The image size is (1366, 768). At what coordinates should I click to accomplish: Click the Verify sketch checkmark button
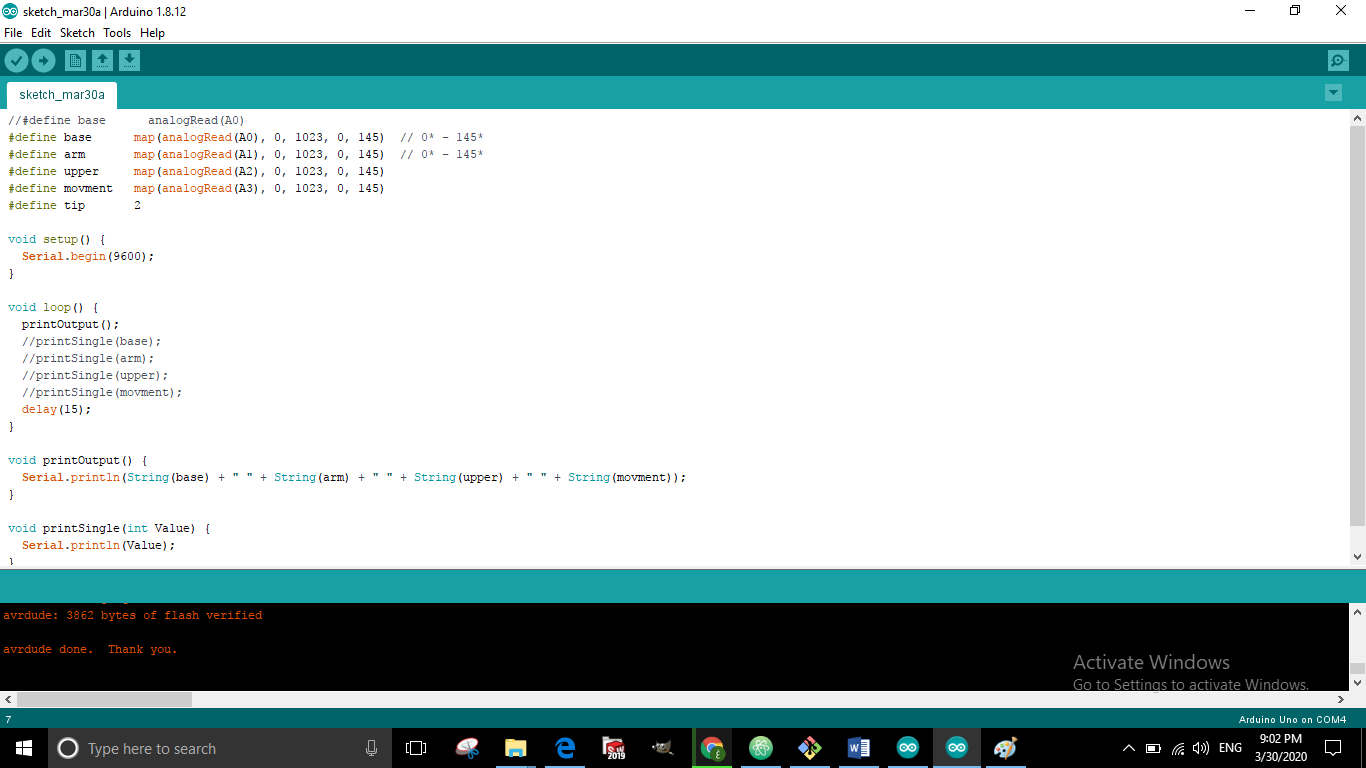[x=16, y=61]
